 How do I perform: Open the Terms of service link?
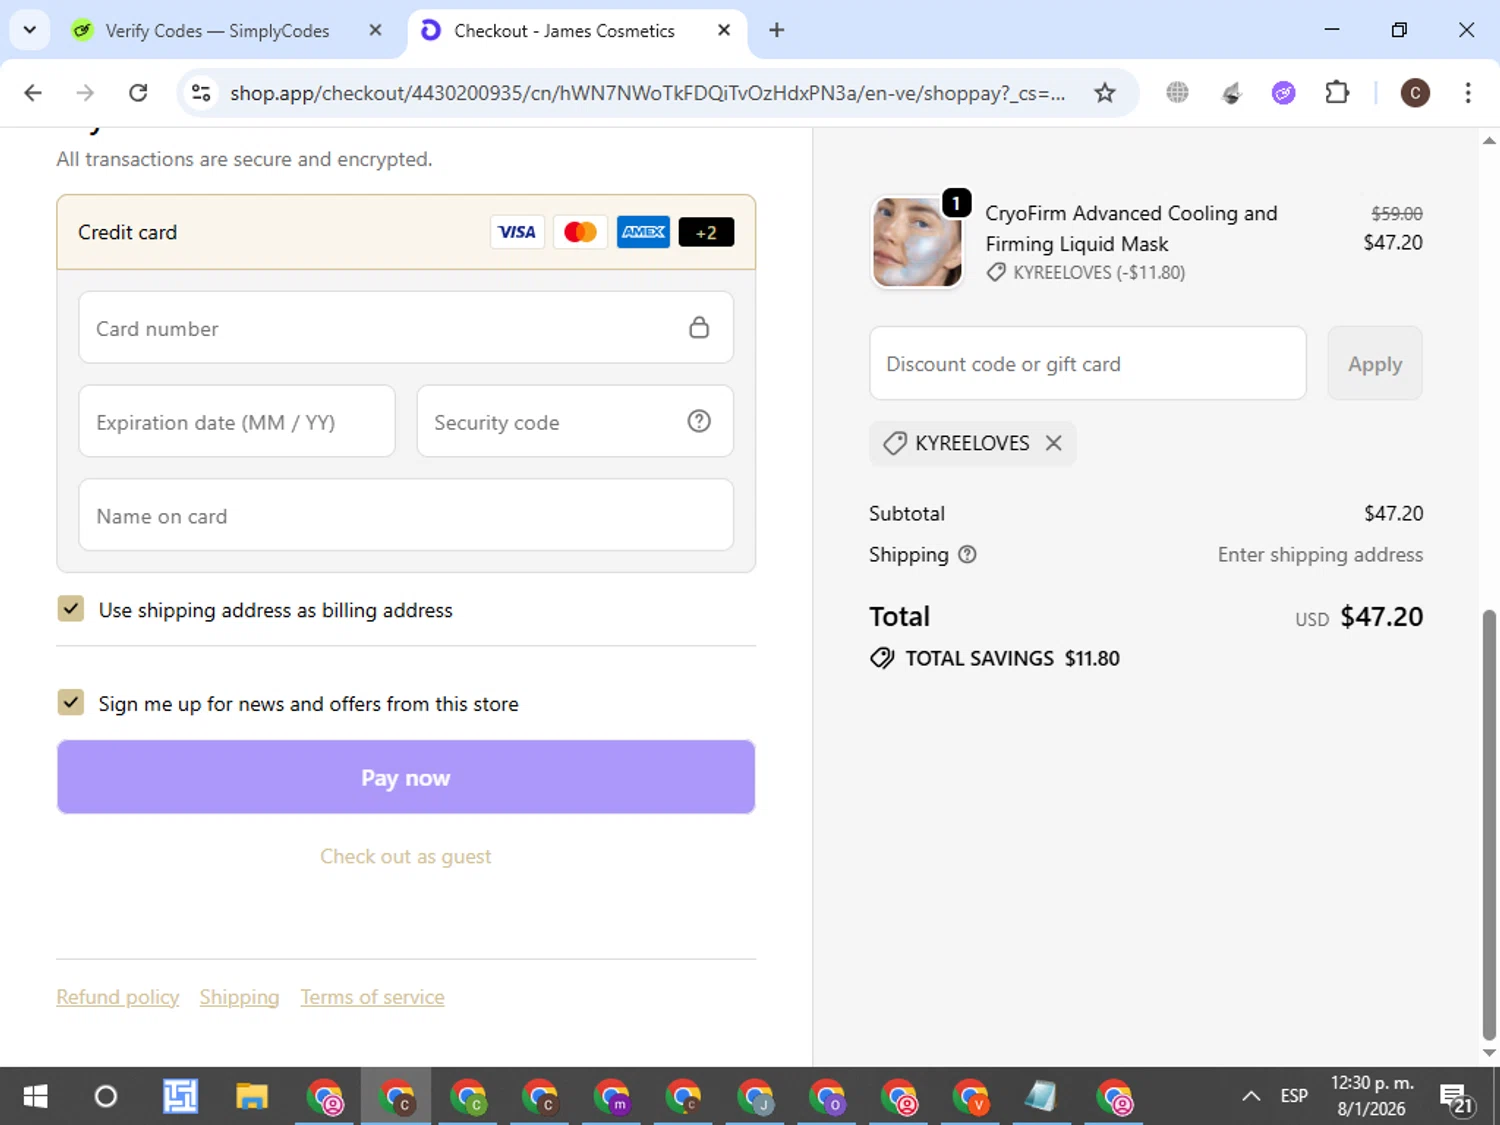click(x=372, y=997)
